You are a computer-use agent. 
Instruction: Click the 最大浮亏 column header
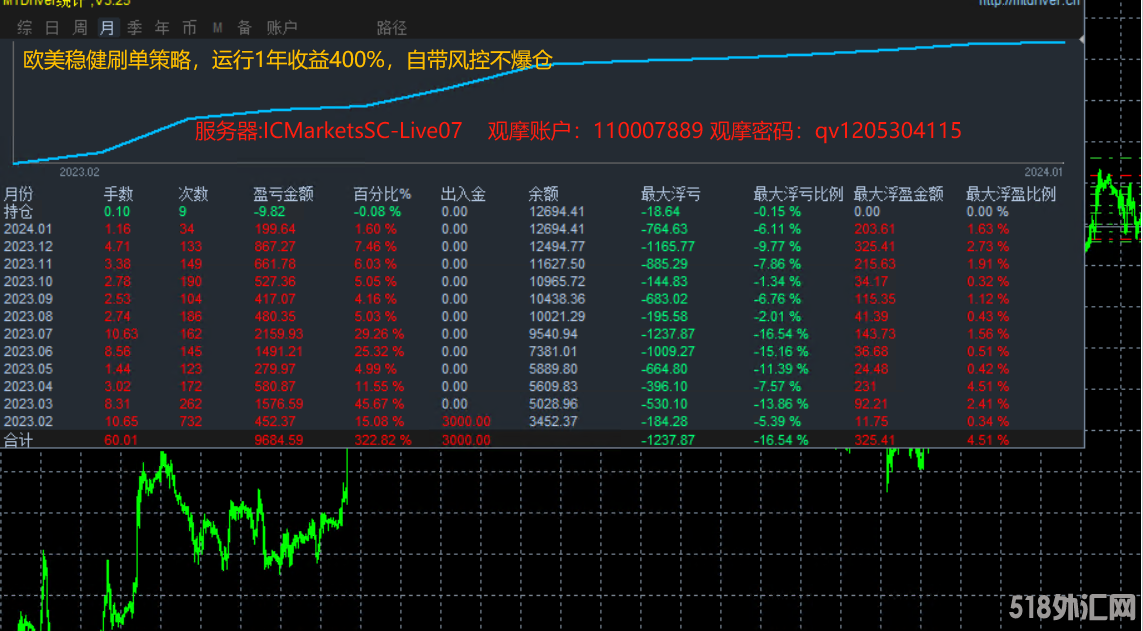(x=671, y=194)
